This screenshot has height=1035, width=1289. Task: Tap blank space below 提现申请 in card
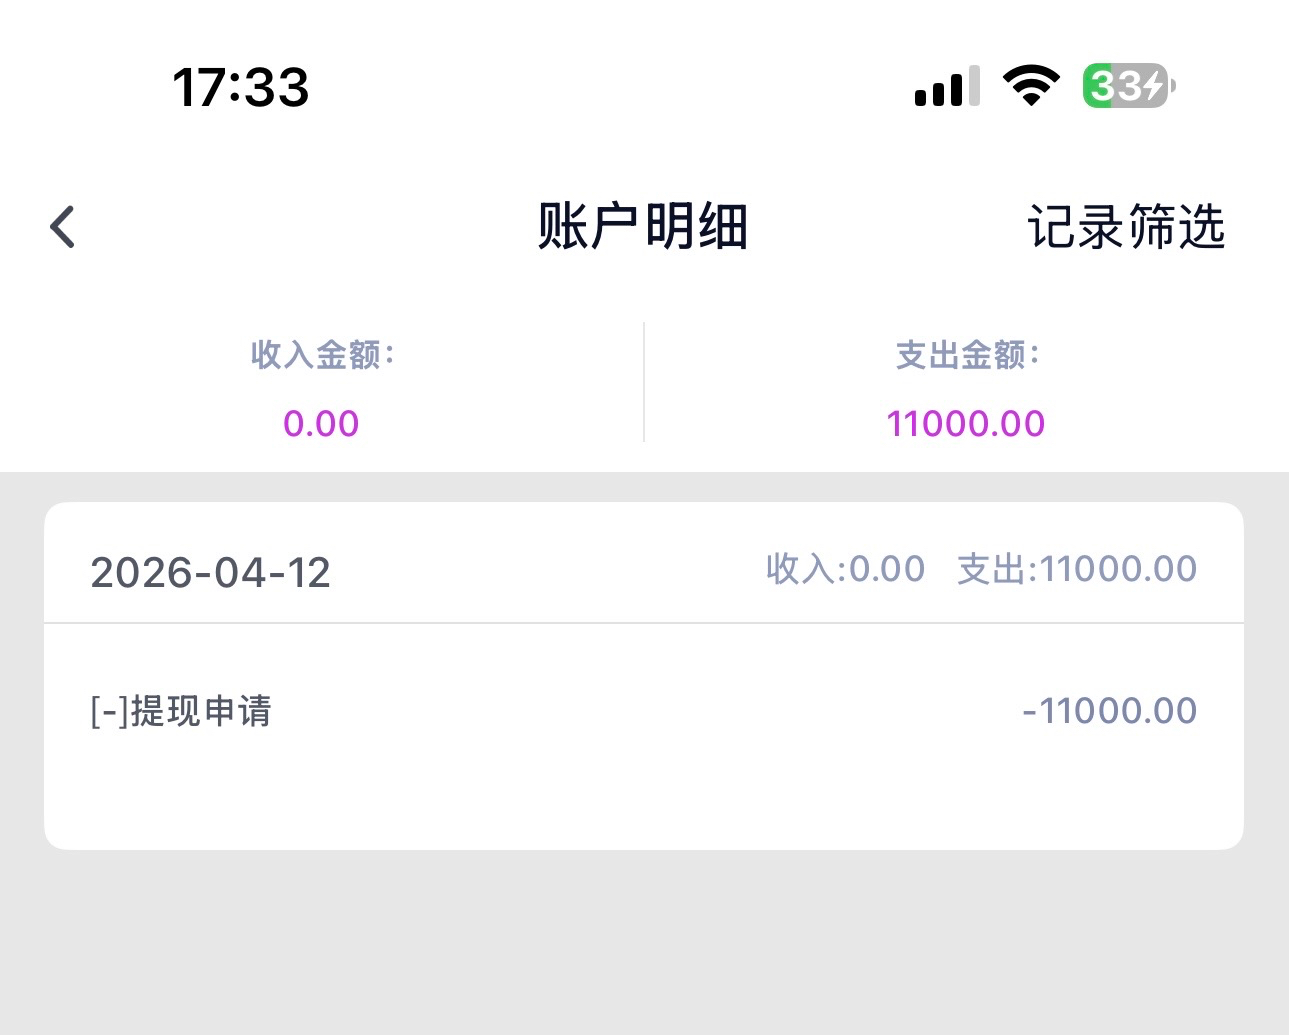[x=400, y=795]
